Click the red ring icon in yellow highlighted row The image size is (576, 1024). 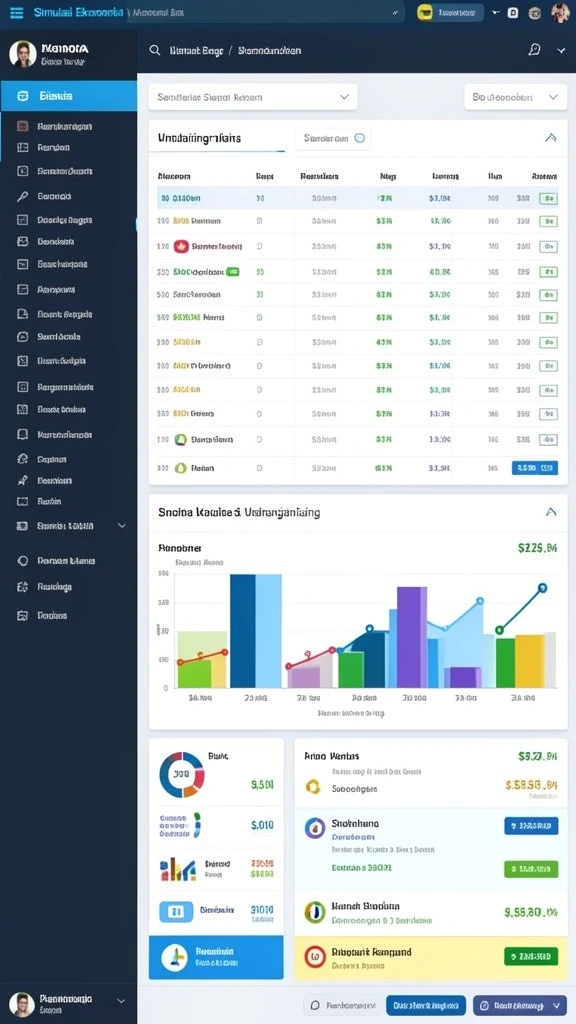(x=315, y=957)
